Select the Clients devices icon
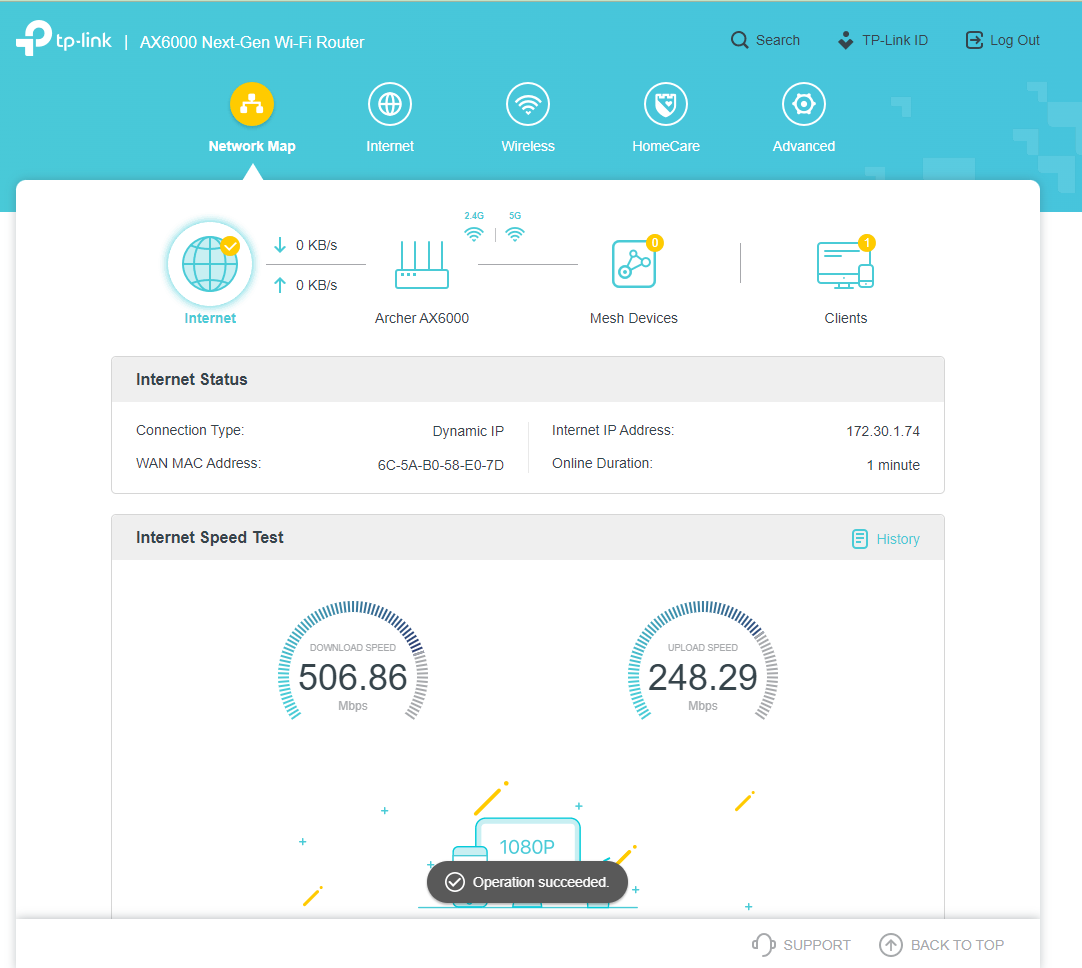 coord(845,265)
